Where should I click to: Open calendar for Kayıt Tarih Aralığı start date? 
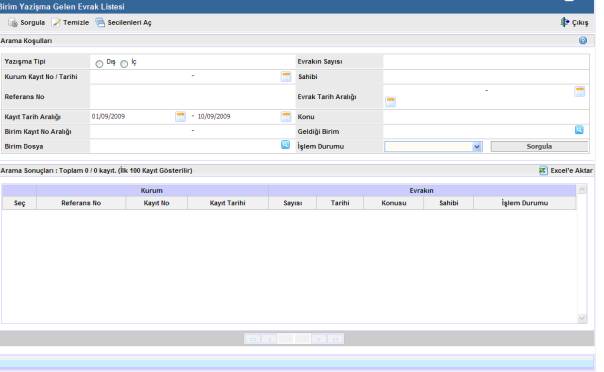(180, 116)
